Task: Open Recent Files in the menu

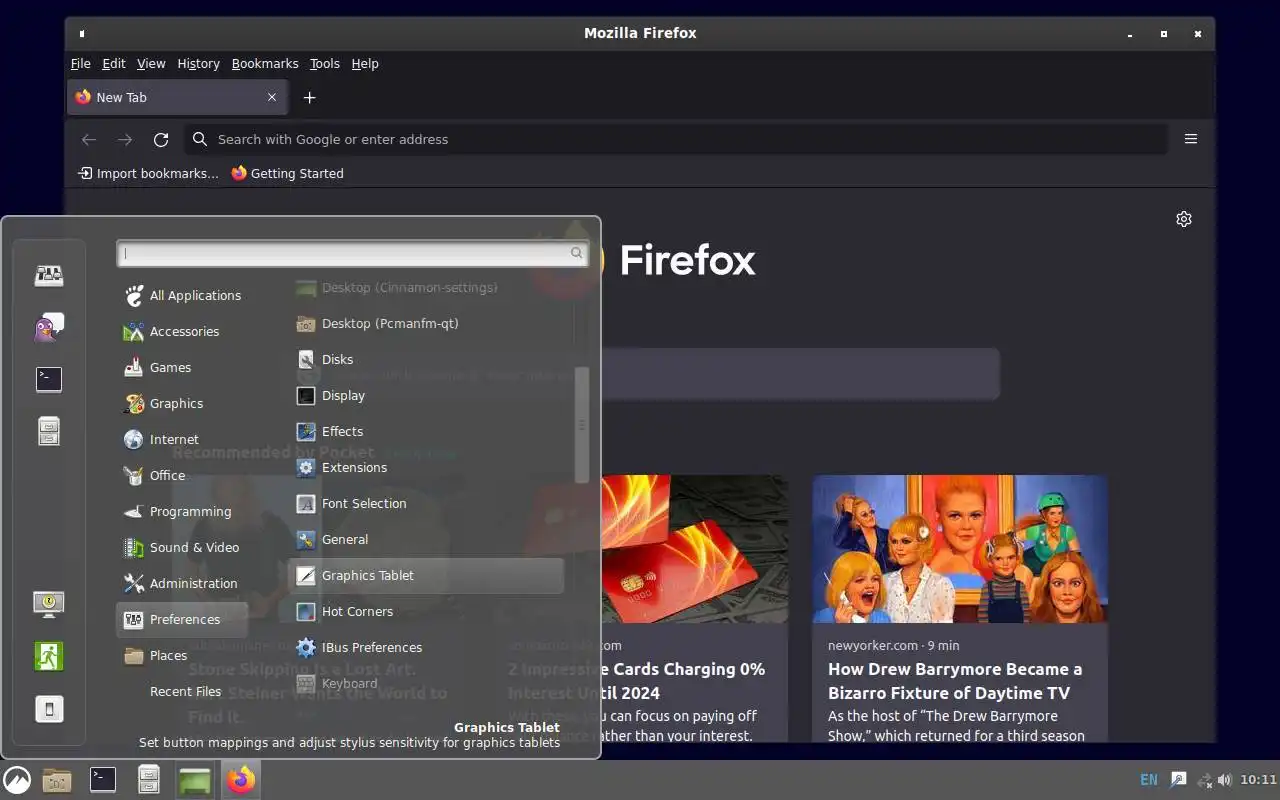Action: [x=182, y=691]
